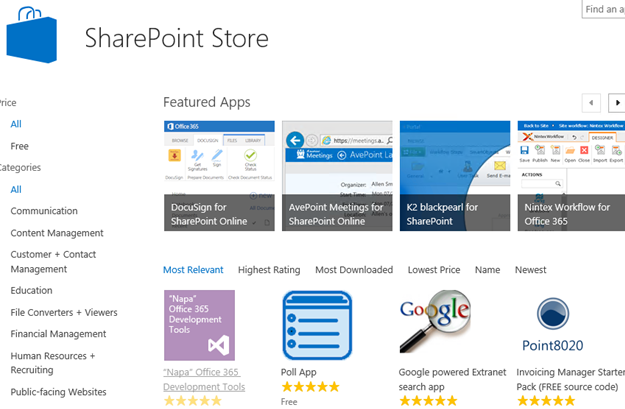Open the Google magnifying glass app icon

tap(435, 321)
